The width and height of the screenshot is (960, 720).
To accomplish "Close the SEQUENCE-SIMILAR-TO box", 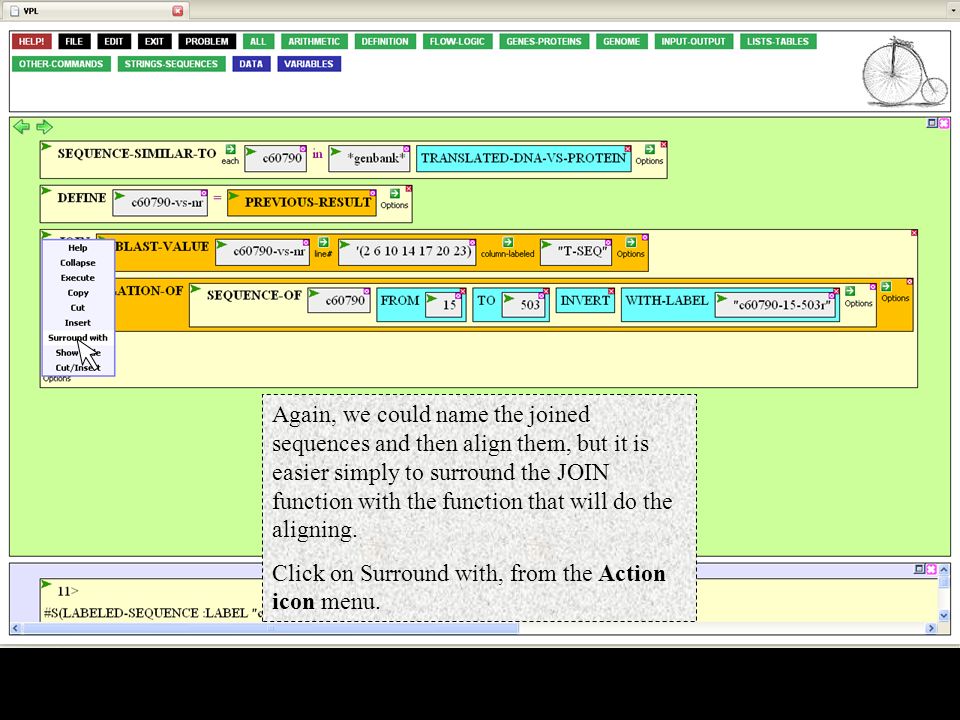I will 664,144.
